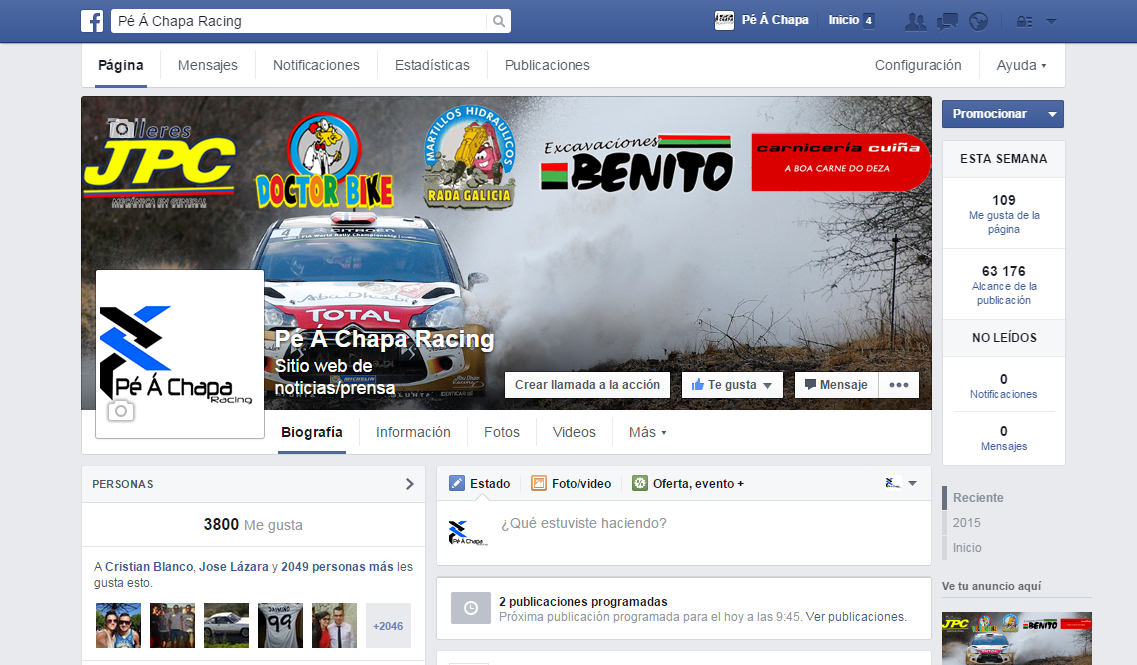1137x665 pixels.
Task: Open the Estadísticas tab
Action: [x=432, y=65]
